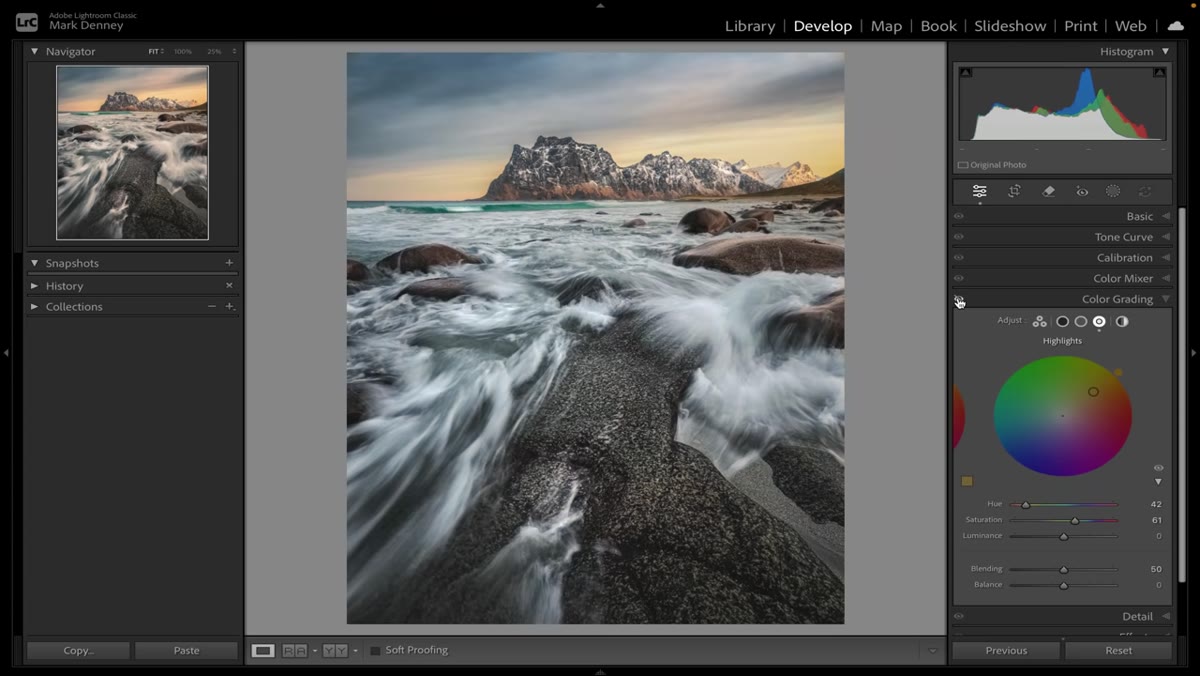The width and height of the screenshot is (1200, 676).
Task: Enable Soft Proofing checkbox
Action: tap(375, 650)
